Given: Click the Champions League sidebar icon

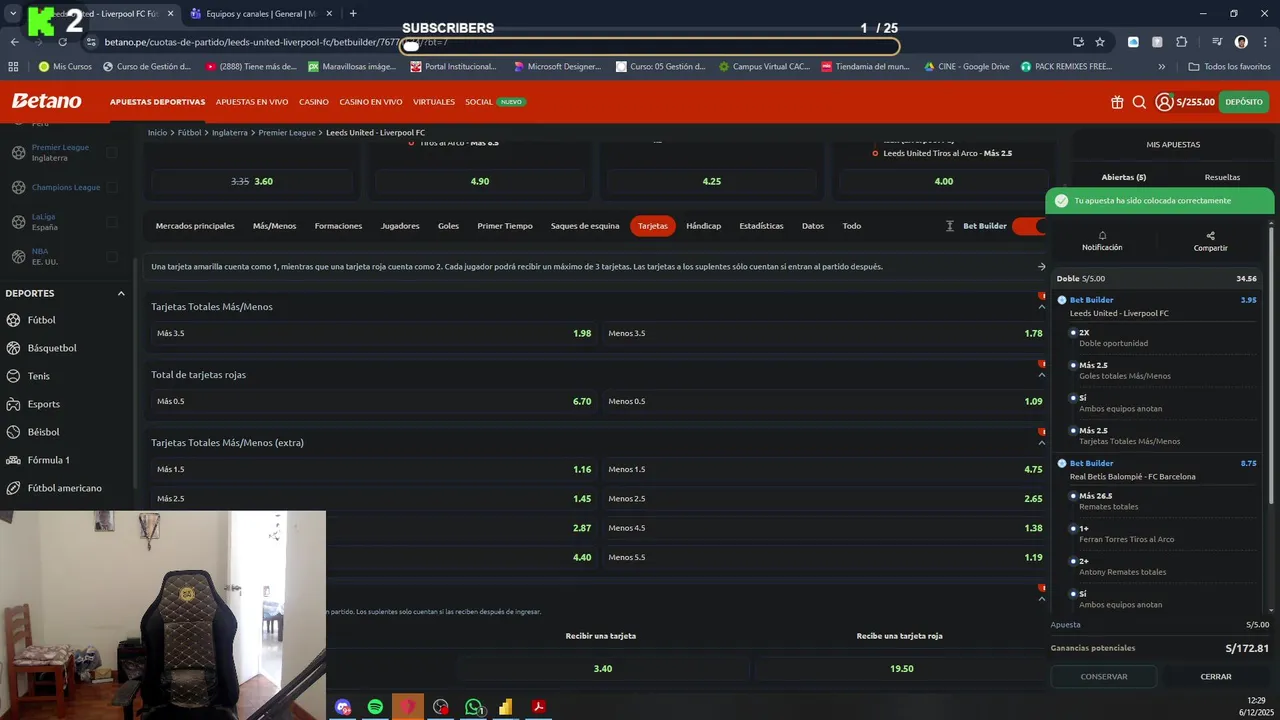Looking at the screenshot, I should pos(19,187).
